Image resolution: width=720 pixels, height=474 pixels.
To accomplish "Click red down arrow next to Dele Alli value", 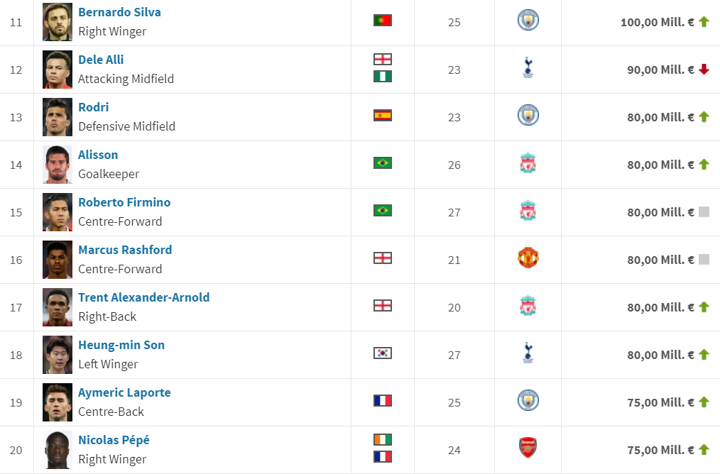I will click(x=704, y=69).
